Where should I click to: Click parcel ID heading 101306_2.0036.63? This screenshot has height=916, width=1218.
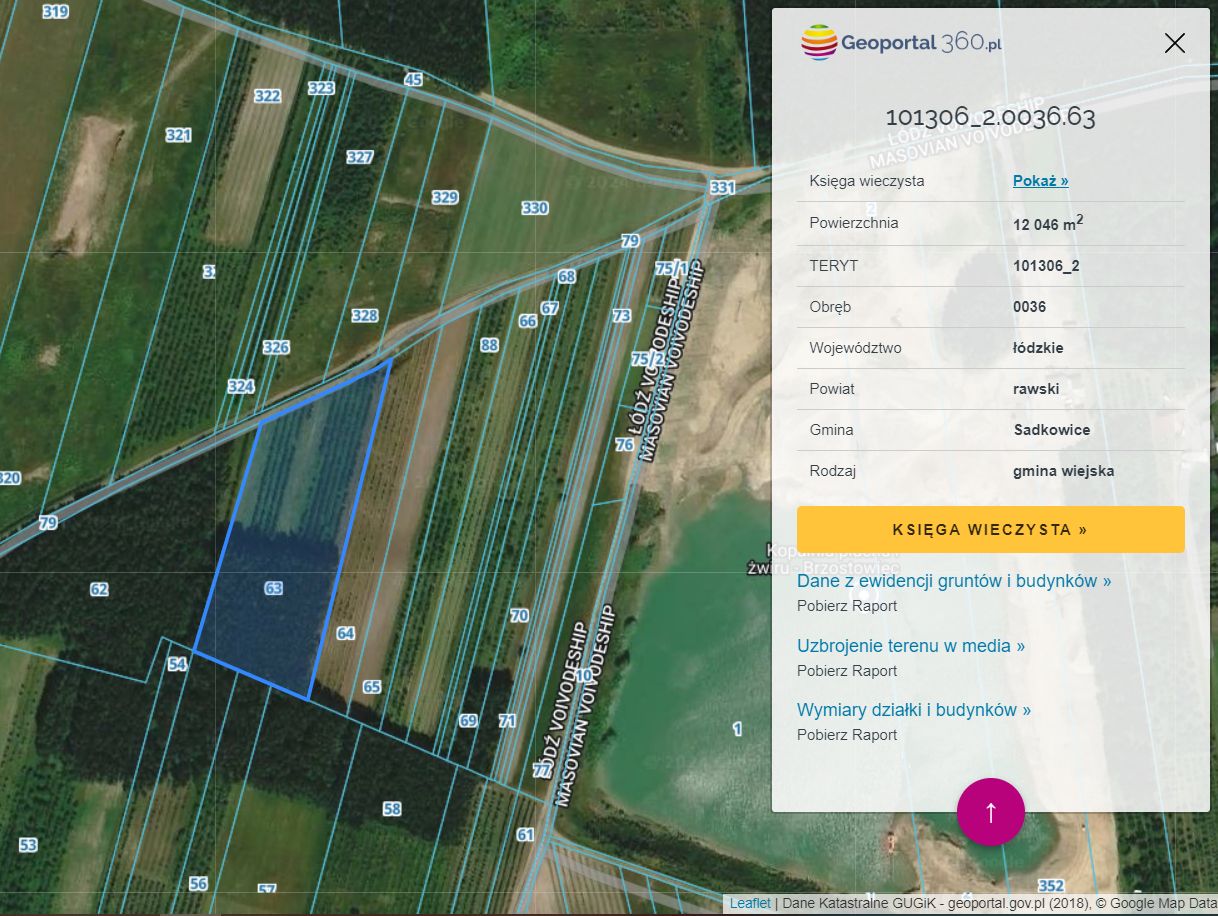point(991,117)
